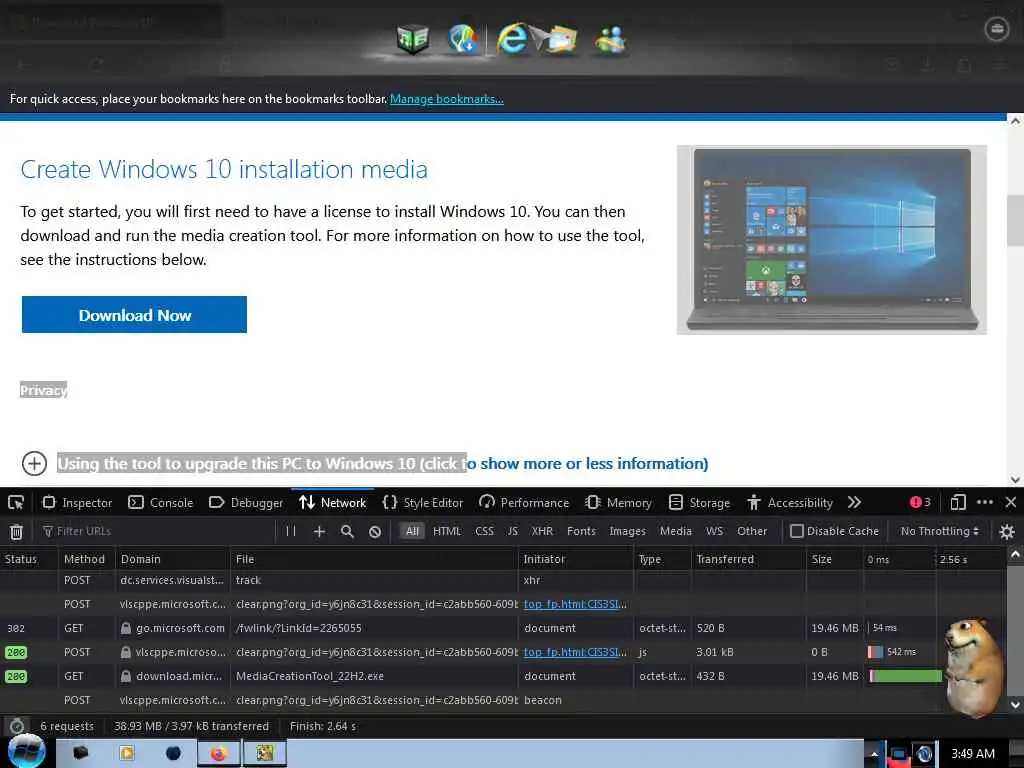Open the Debugger tab

tap(246, 502)
